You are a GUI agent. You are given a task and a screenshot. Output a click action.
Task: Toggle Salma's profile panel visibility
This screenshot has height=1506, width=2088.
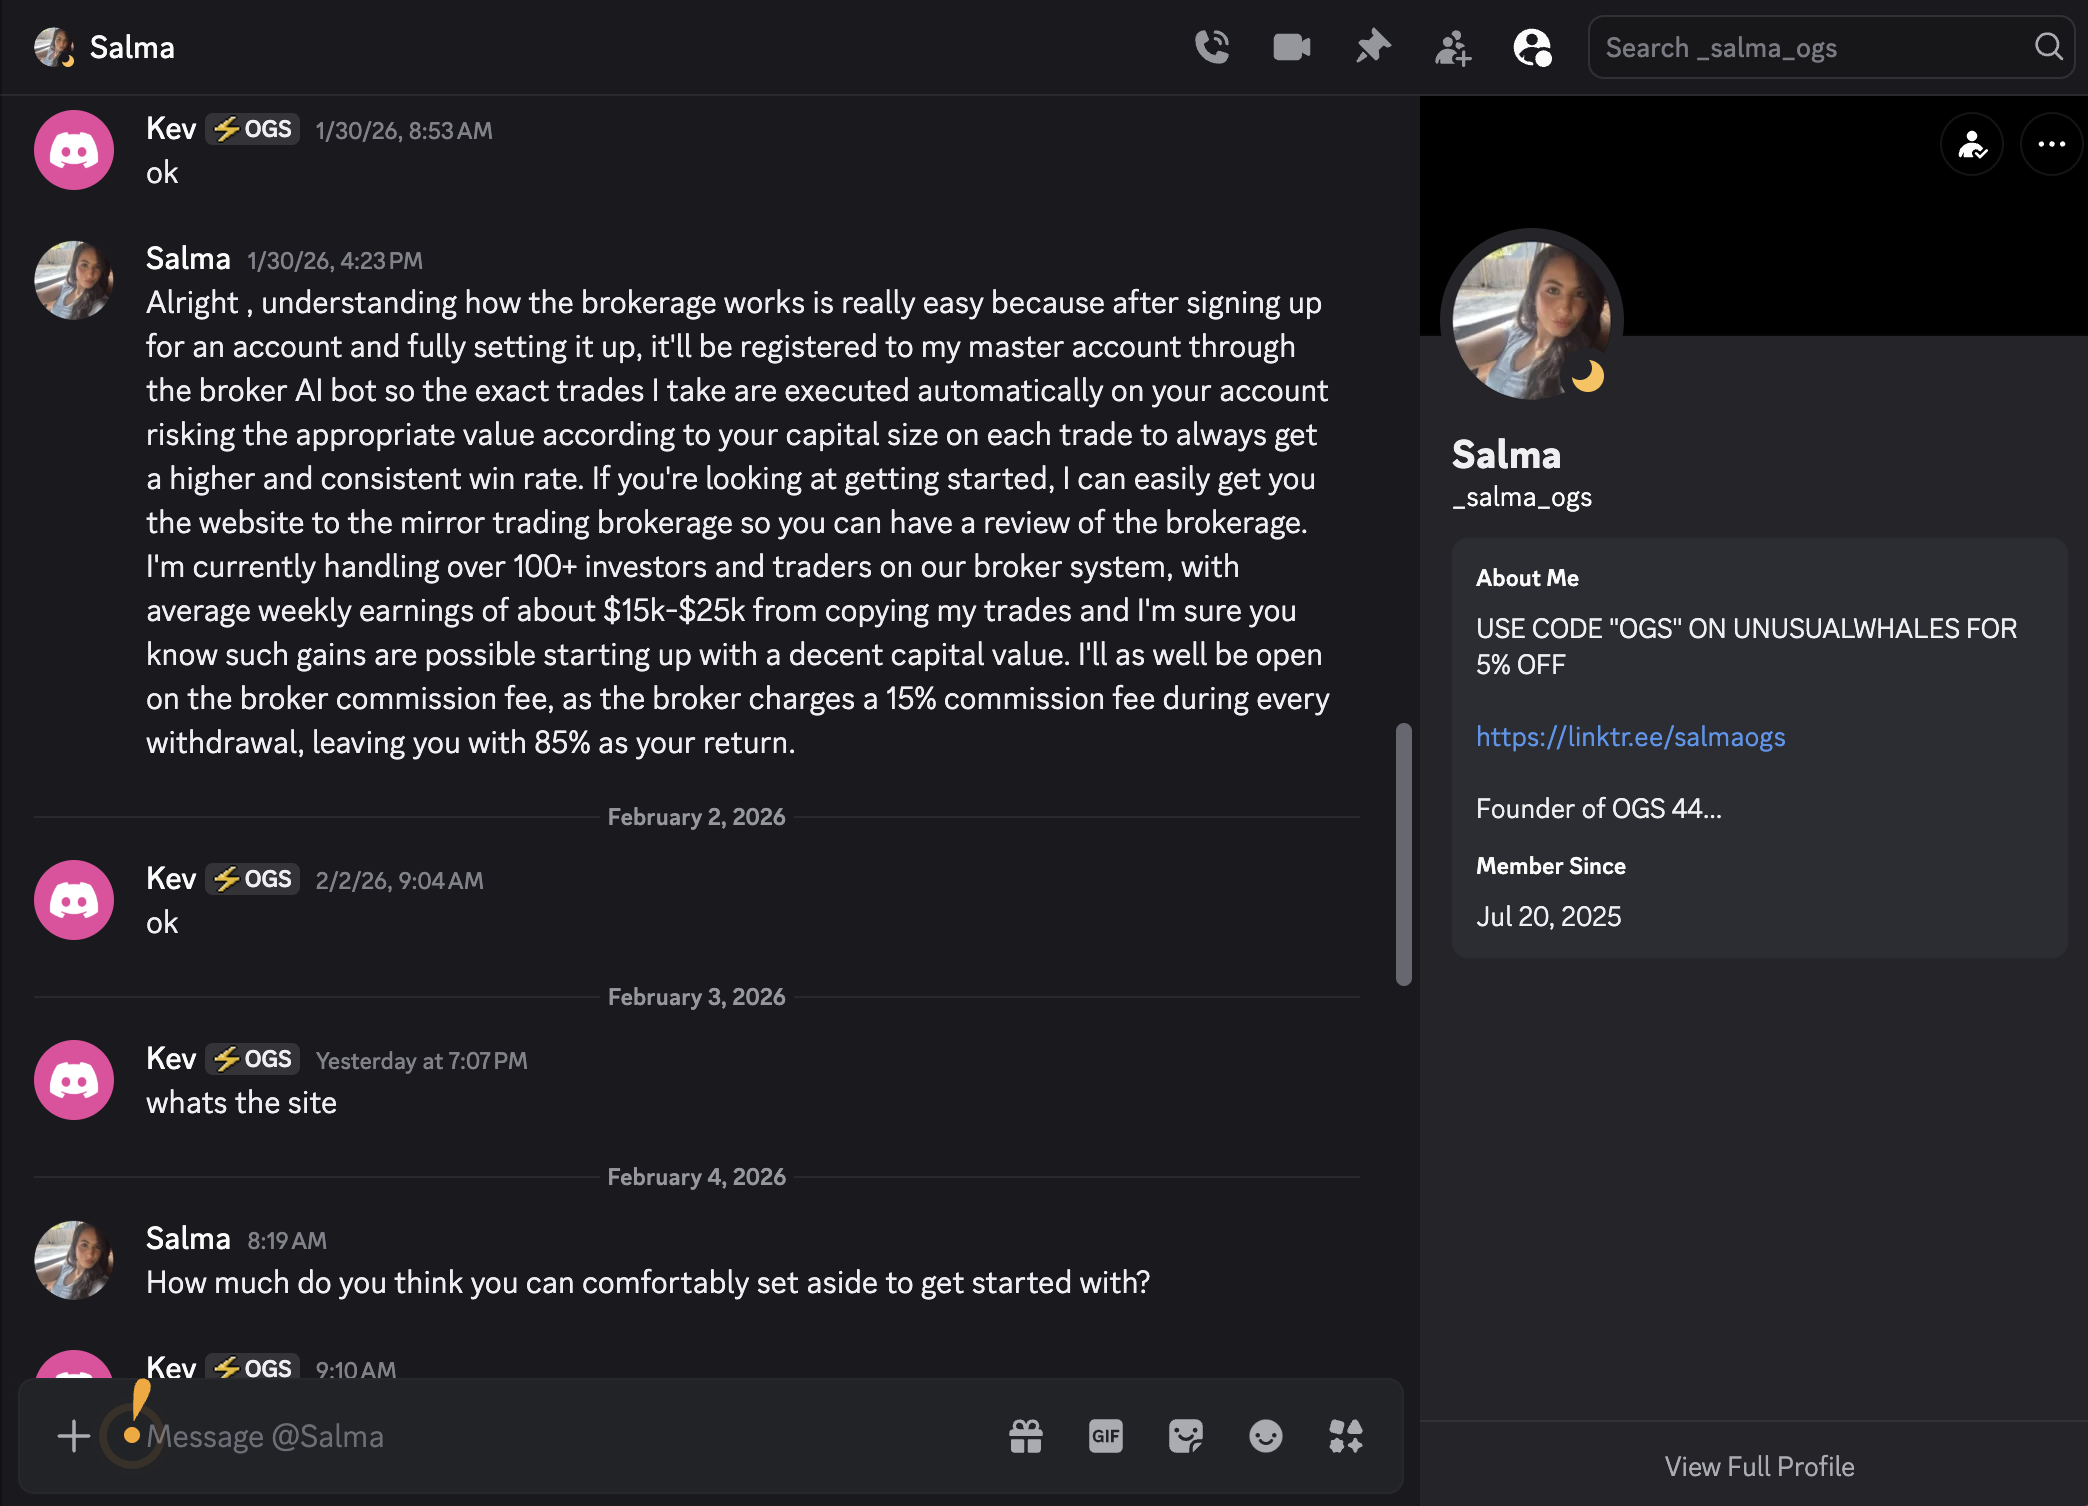click(1533, 46)
